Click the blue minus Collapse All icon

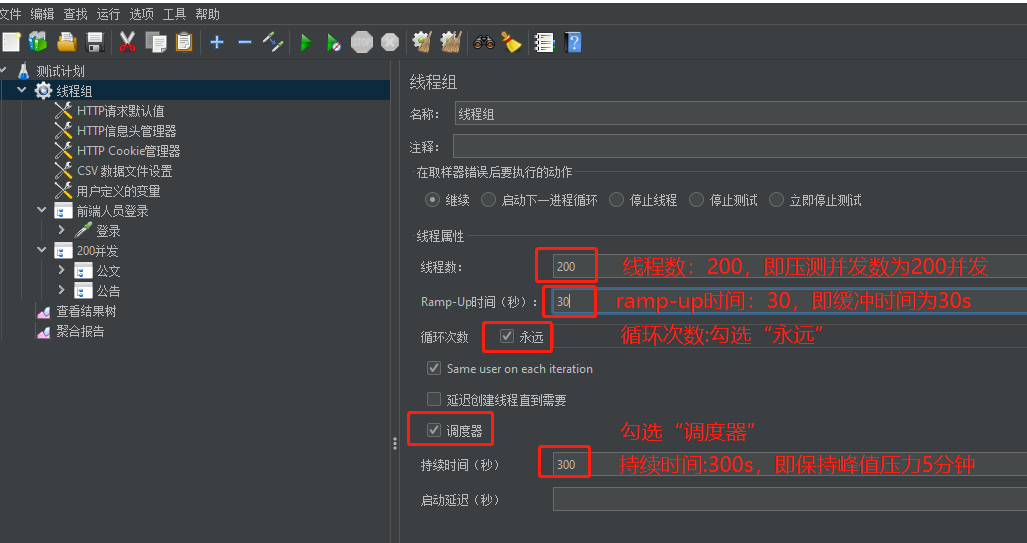click(245, 43)
